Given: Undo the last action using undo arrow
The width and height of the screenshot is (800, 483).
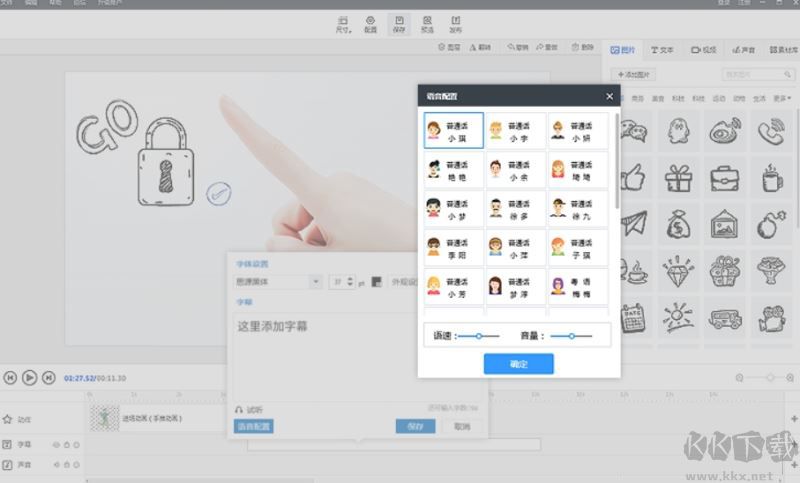Looking at the screenshot, I should (517, 47).
